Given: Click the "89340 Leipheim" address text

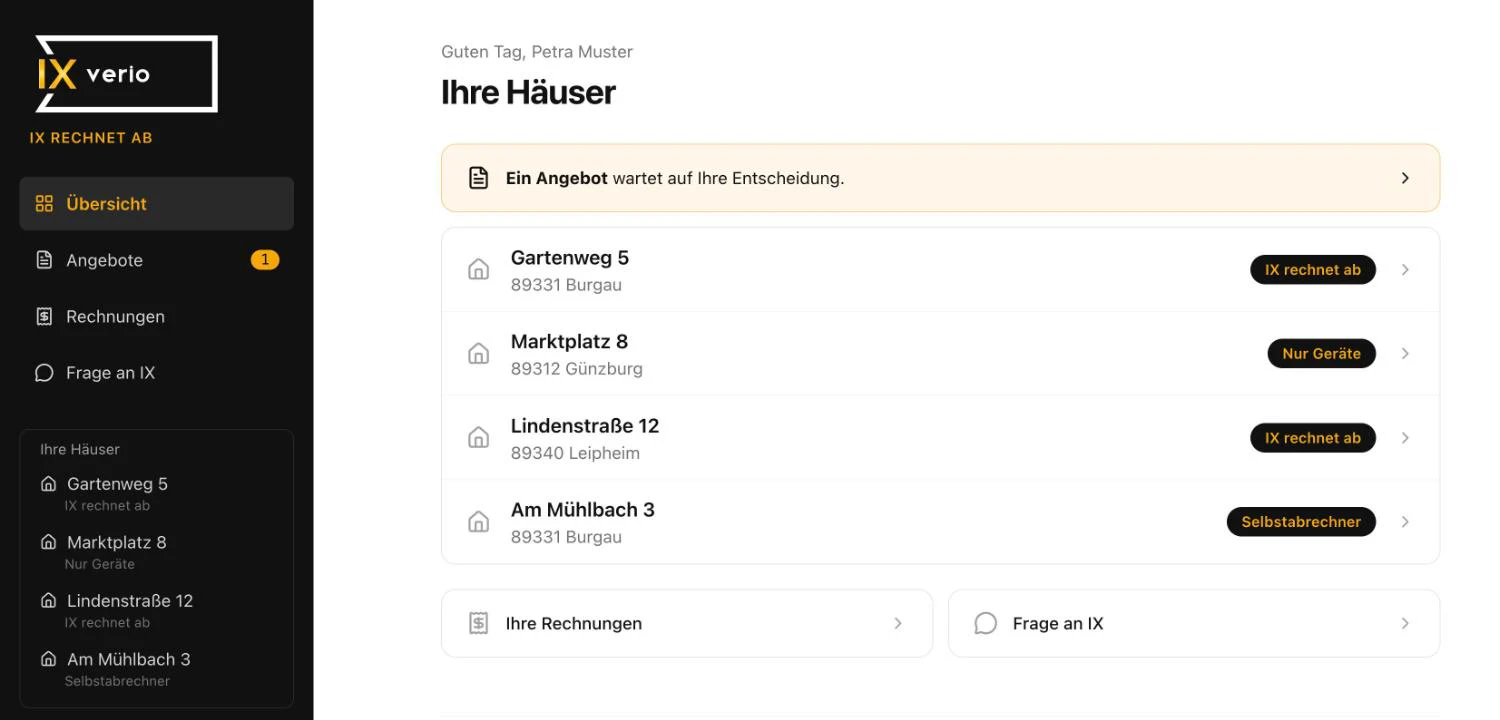Looking at the screenshot, I should pyautogui.click(x=575, y=453).
